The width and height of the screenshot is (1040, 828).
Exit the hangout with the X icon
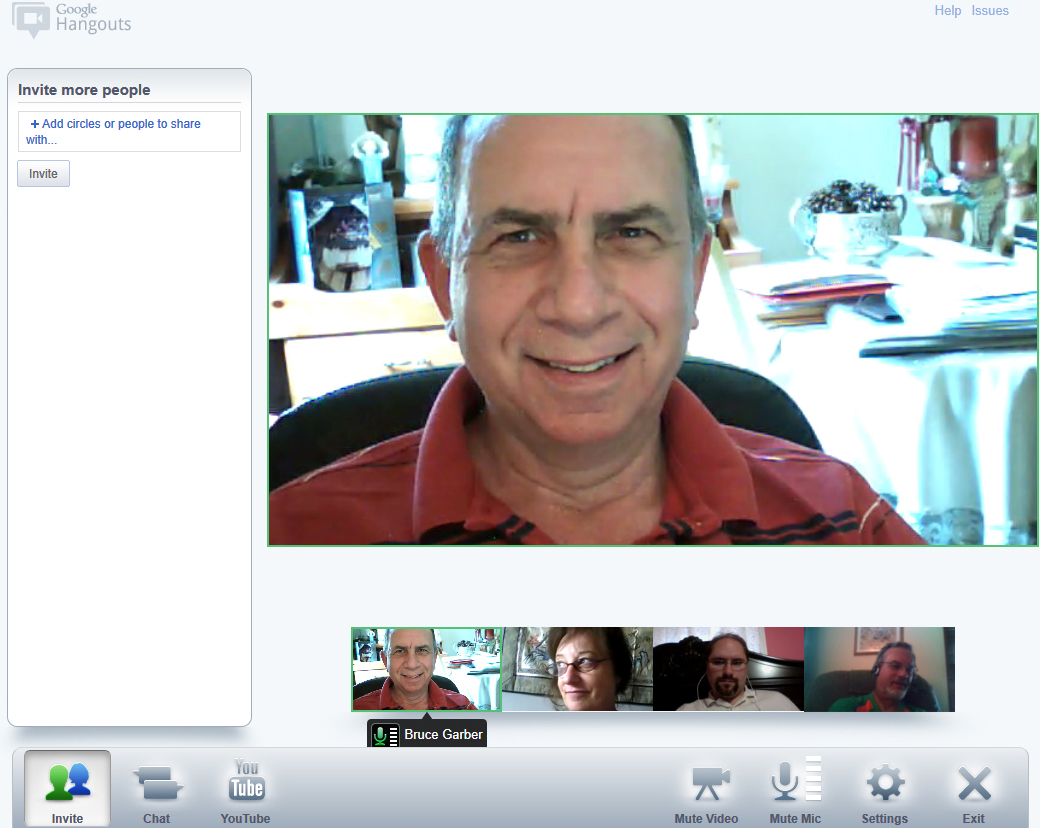pos(973,789)
